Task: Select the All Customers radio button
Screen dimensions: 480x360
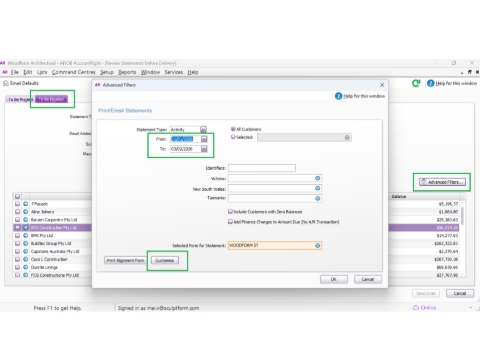Action: coord(233,129)
